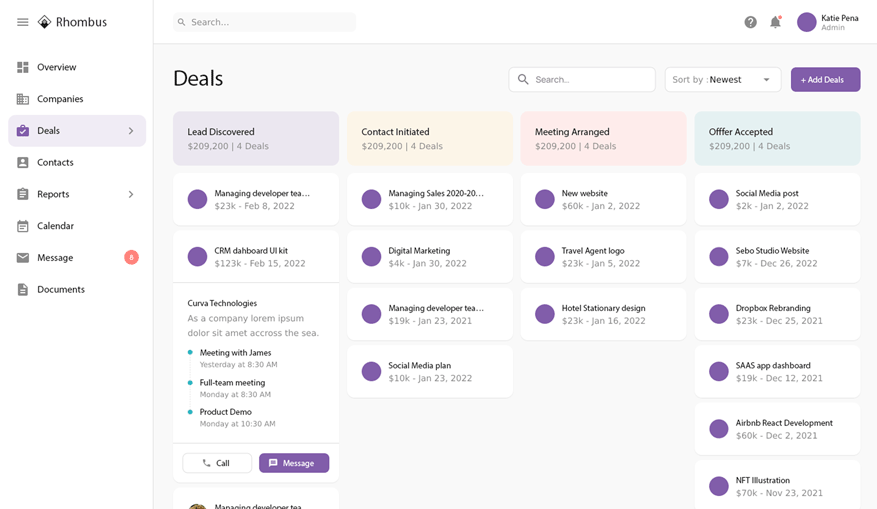Image resolution: width=877 pixels, height=509 pixels.
Task: Click Katie Pena's profile avatar
Action: pyautogui.click(x=806, y=22)
